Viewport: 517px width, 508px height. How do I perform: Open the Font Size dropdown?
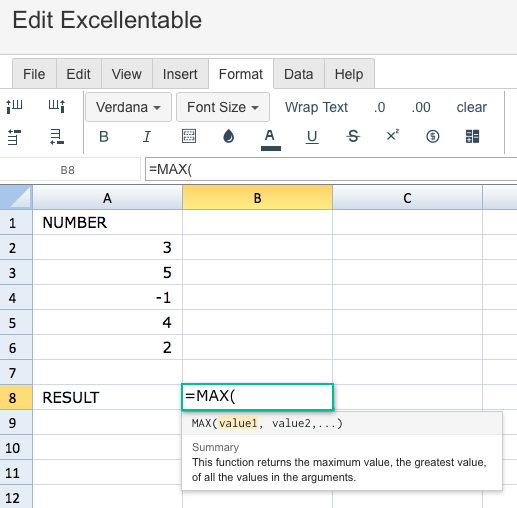click(223, 107)
